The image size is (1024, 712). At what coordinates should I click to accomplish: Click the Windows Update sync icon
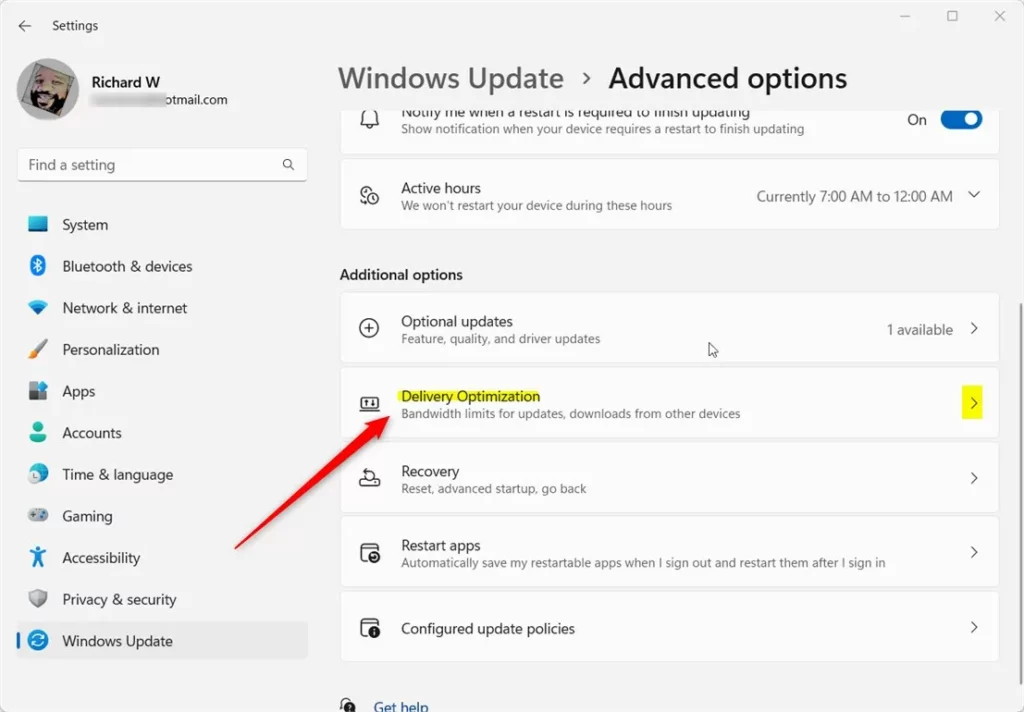tap(38, 641)
